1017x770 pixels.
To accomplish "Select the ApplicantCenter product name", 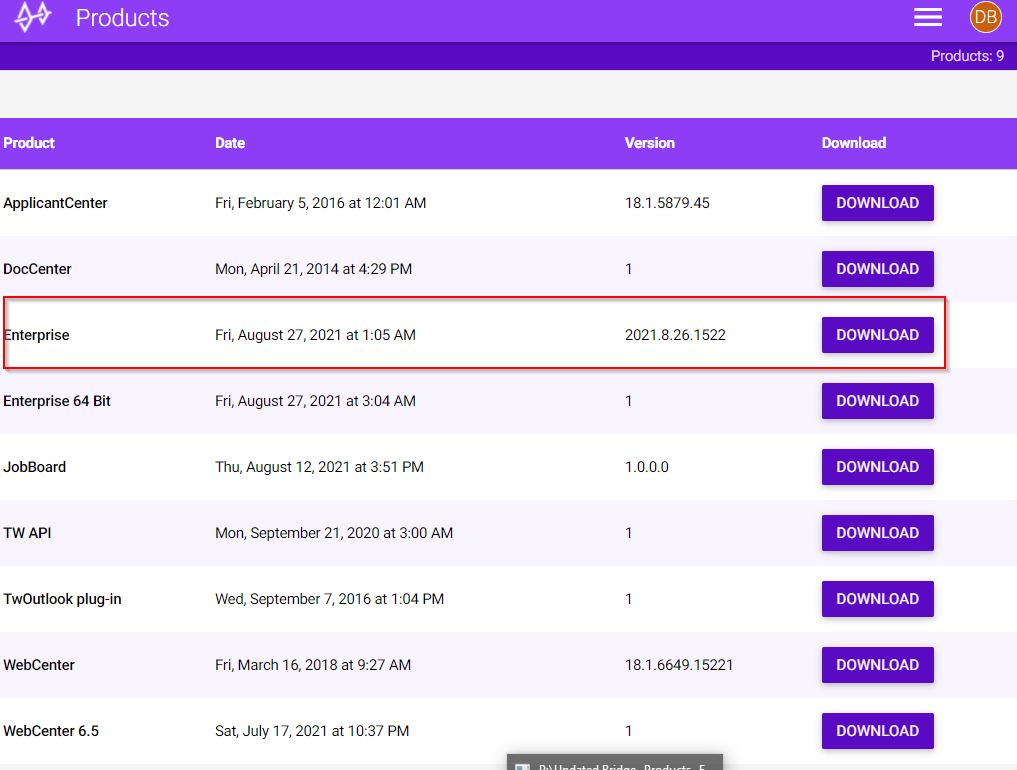I will pos(55,203).
